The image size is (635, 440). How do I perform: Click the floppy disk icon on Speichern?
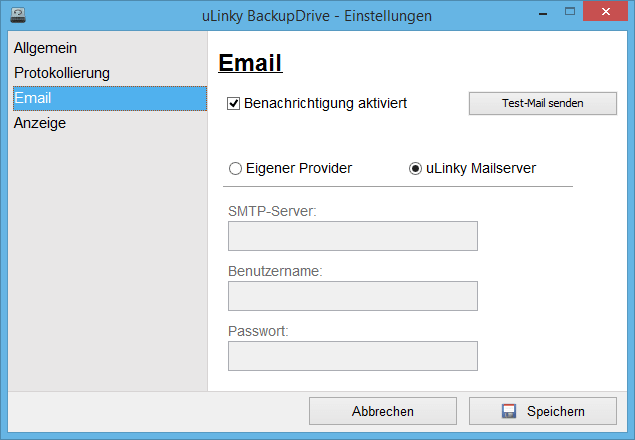[509, 411]
